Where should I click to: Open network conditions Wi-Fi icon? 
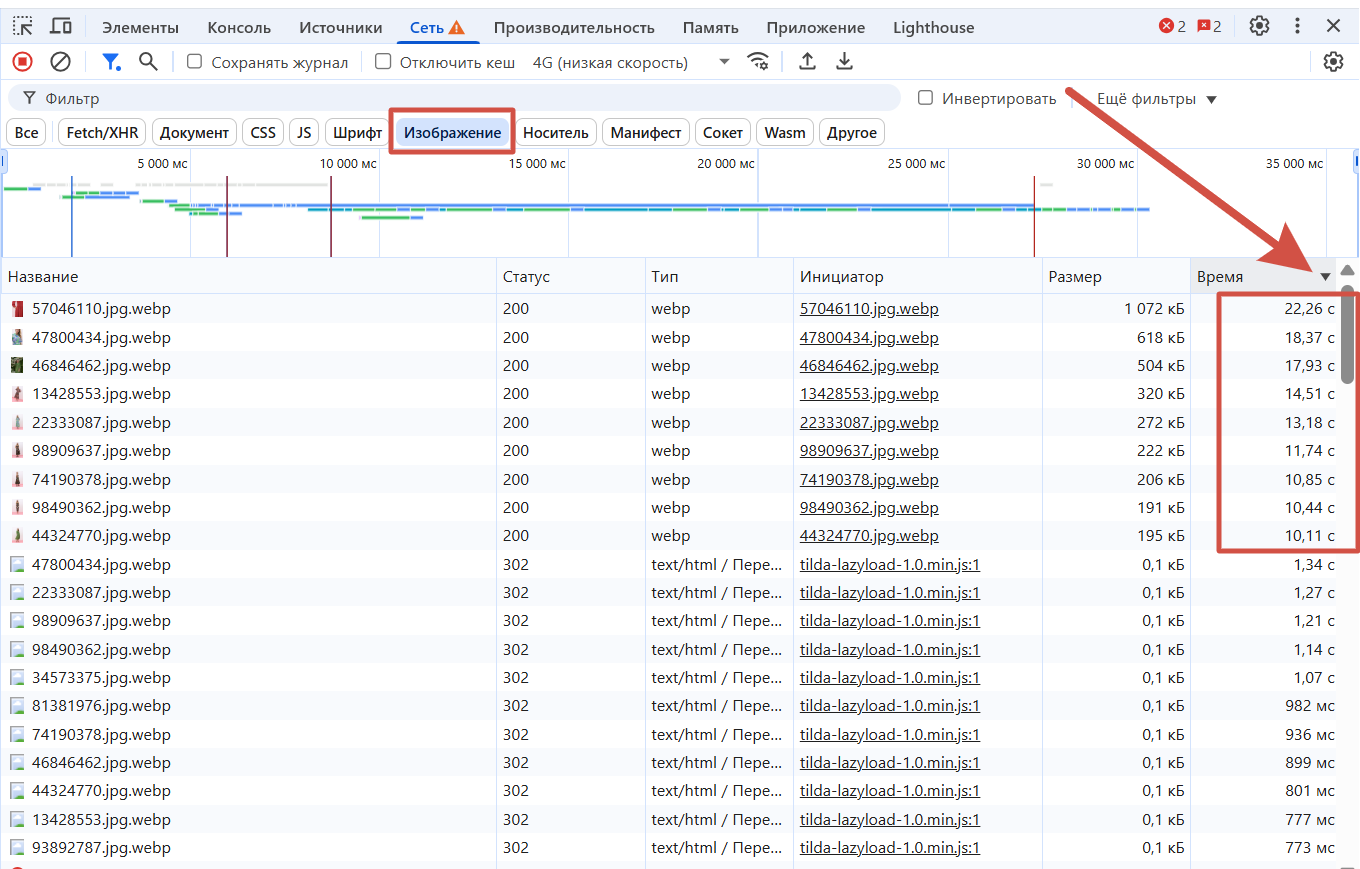[x=759, y=62]
